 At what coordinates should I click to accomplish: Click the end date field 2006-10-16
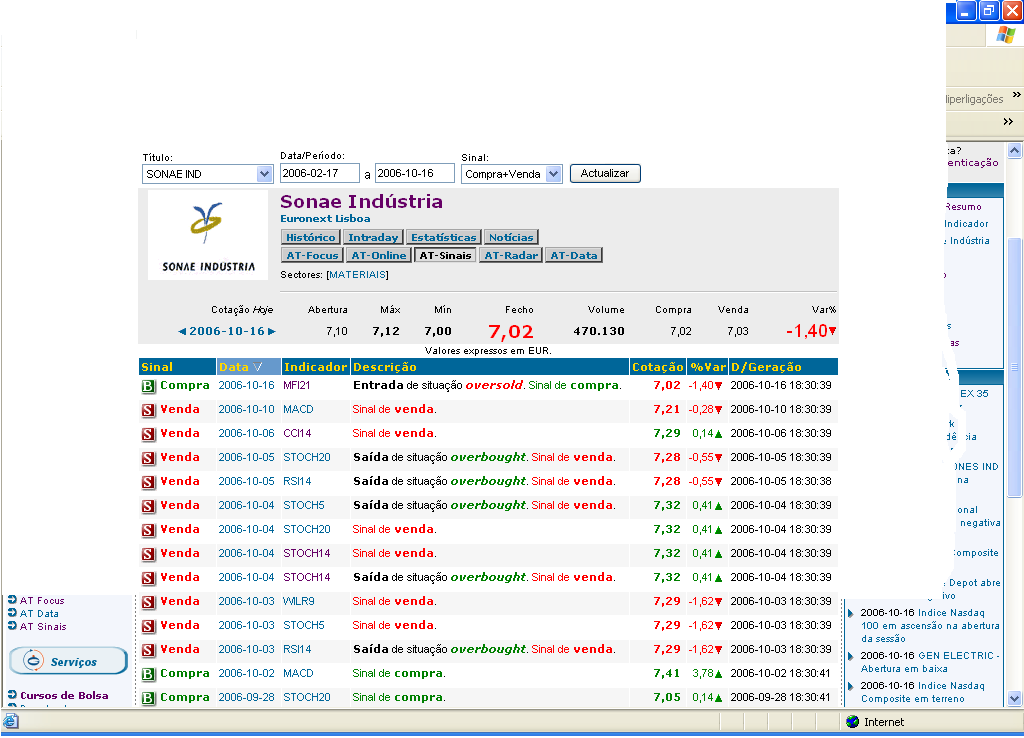pyautogui.click(x=415, y=173)
